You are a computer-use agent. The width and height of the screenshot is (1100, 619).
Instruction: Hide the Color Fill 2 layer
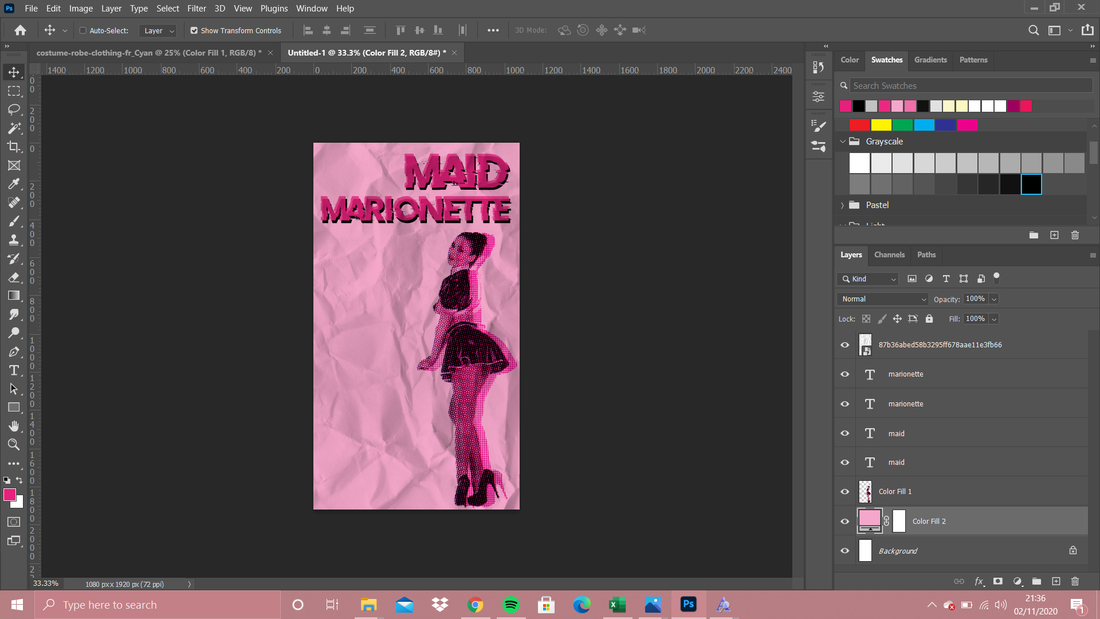point(845,521)
